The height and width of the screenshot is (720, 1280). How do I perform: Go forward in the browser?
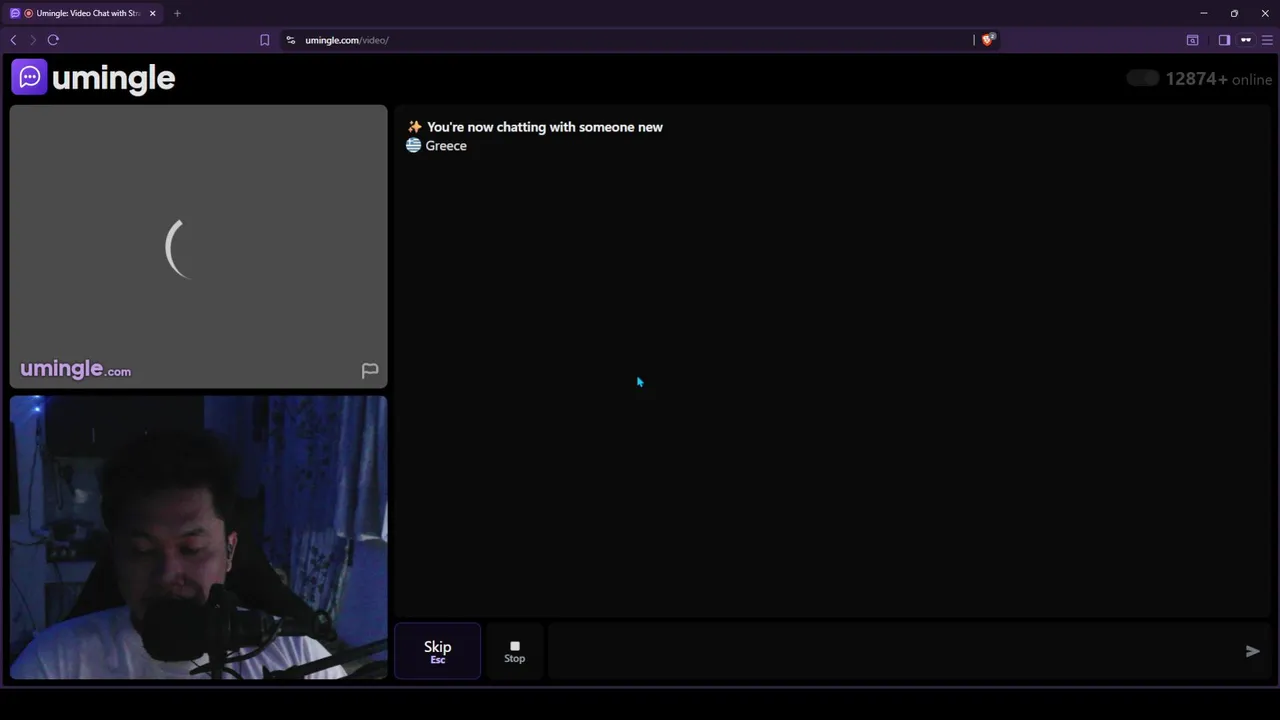coord(33,40)
